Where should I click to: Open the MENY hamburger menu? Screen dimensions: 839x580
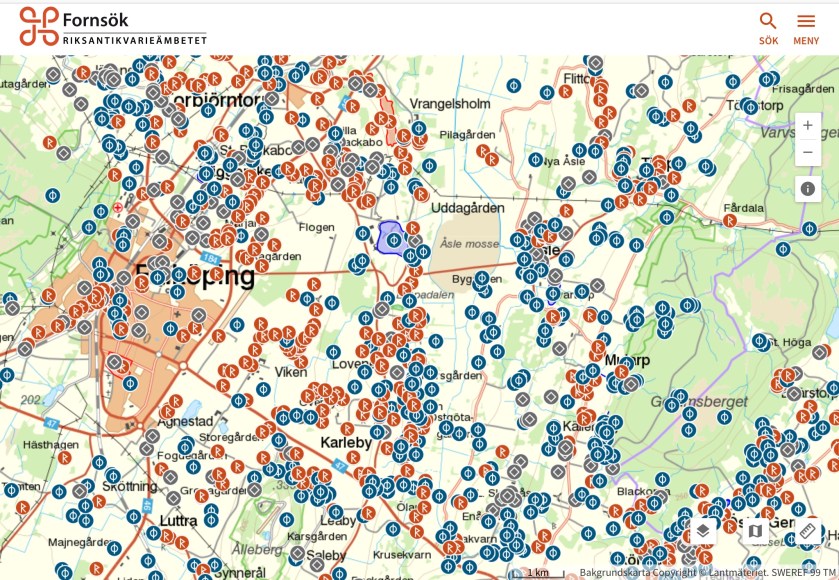point(806,28)
